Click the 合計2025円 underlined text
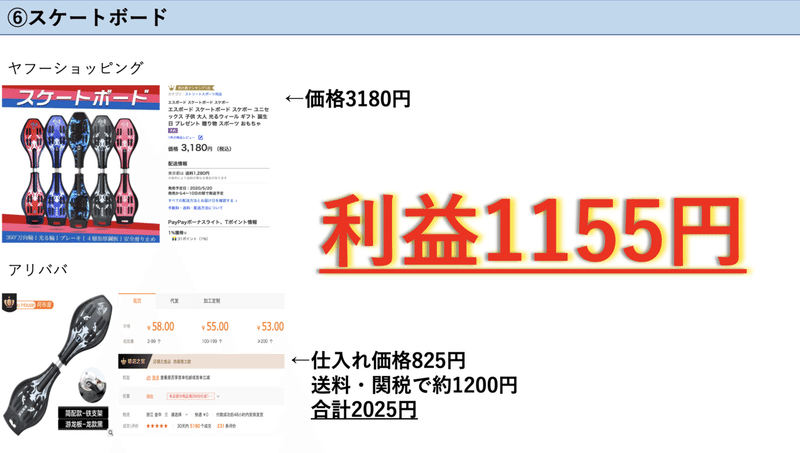This screenshot has width=800, height=453. [x=364, y=410]
